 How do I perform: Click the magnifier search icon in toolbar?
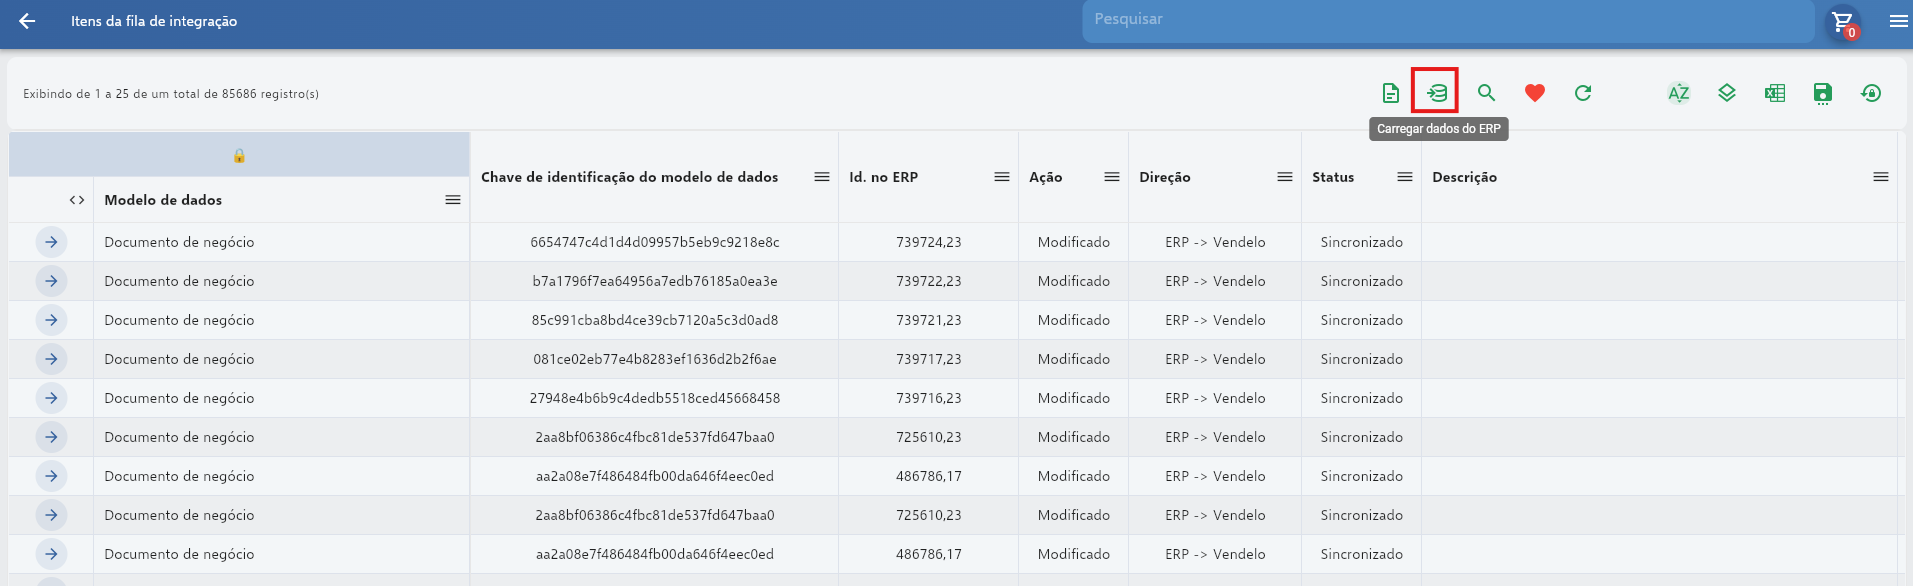point(1486,93)
